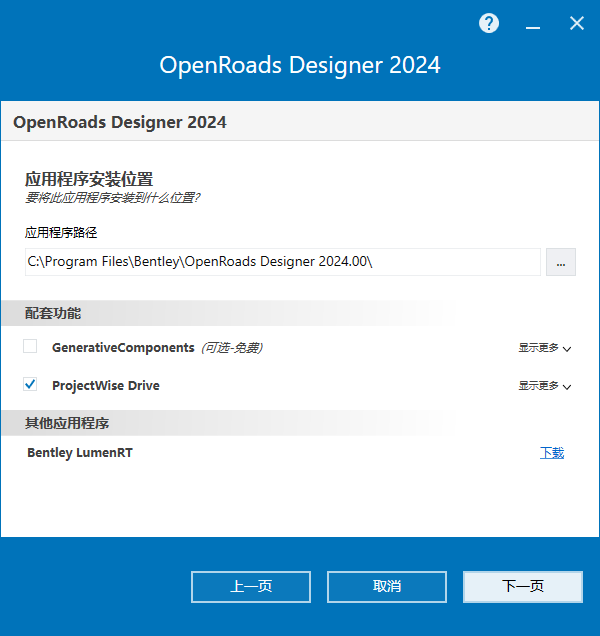Select the GenerativeComponents label text
The width and height of the screenshot is (600, 636).
123,348
